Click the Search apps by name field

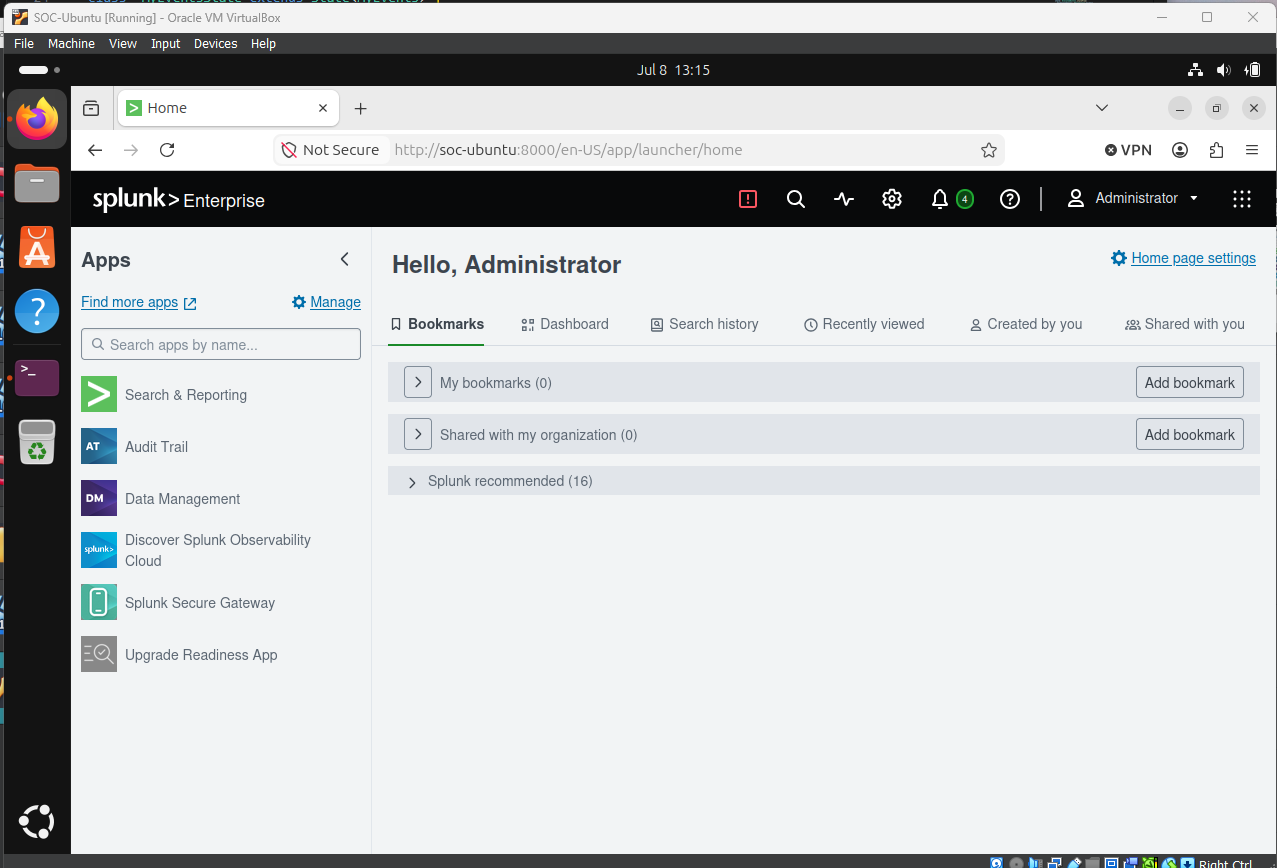(221, 344)
